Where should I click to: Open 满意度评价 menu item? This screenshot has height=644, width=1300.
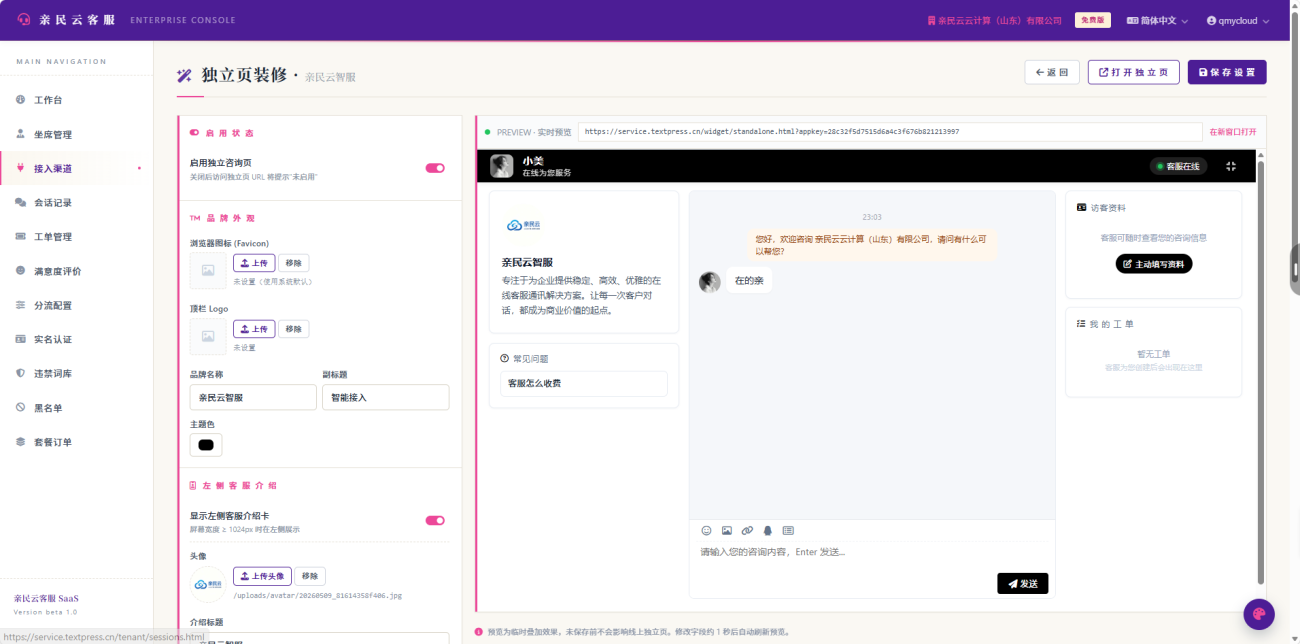tap(77, 271)
